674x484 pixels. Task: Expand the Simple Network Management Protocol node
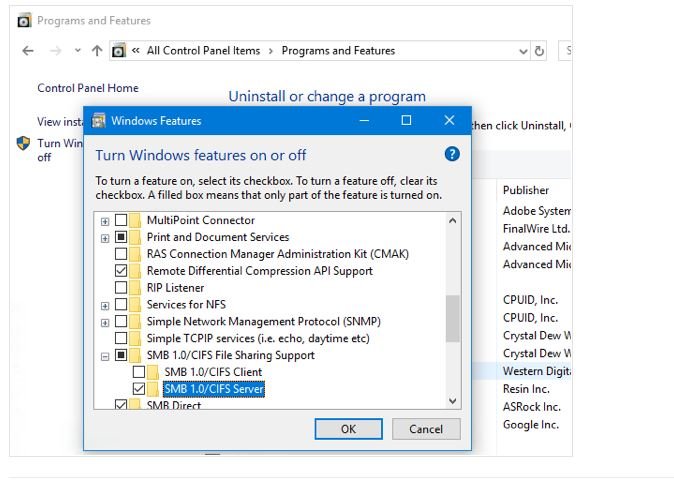coord(105,322)
